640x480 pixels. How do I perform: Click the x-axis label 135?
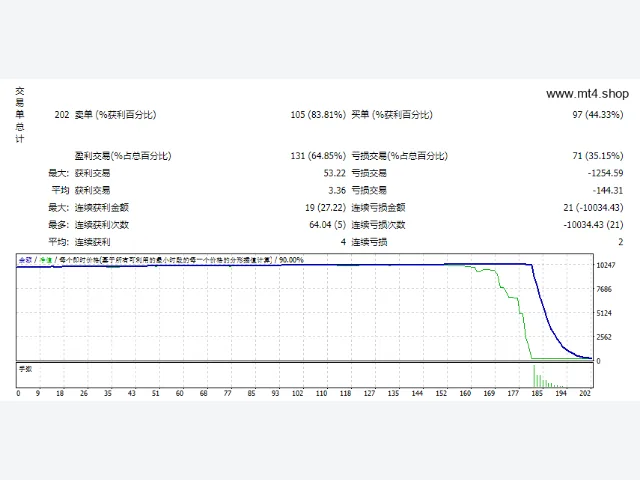tap(393, 393)
